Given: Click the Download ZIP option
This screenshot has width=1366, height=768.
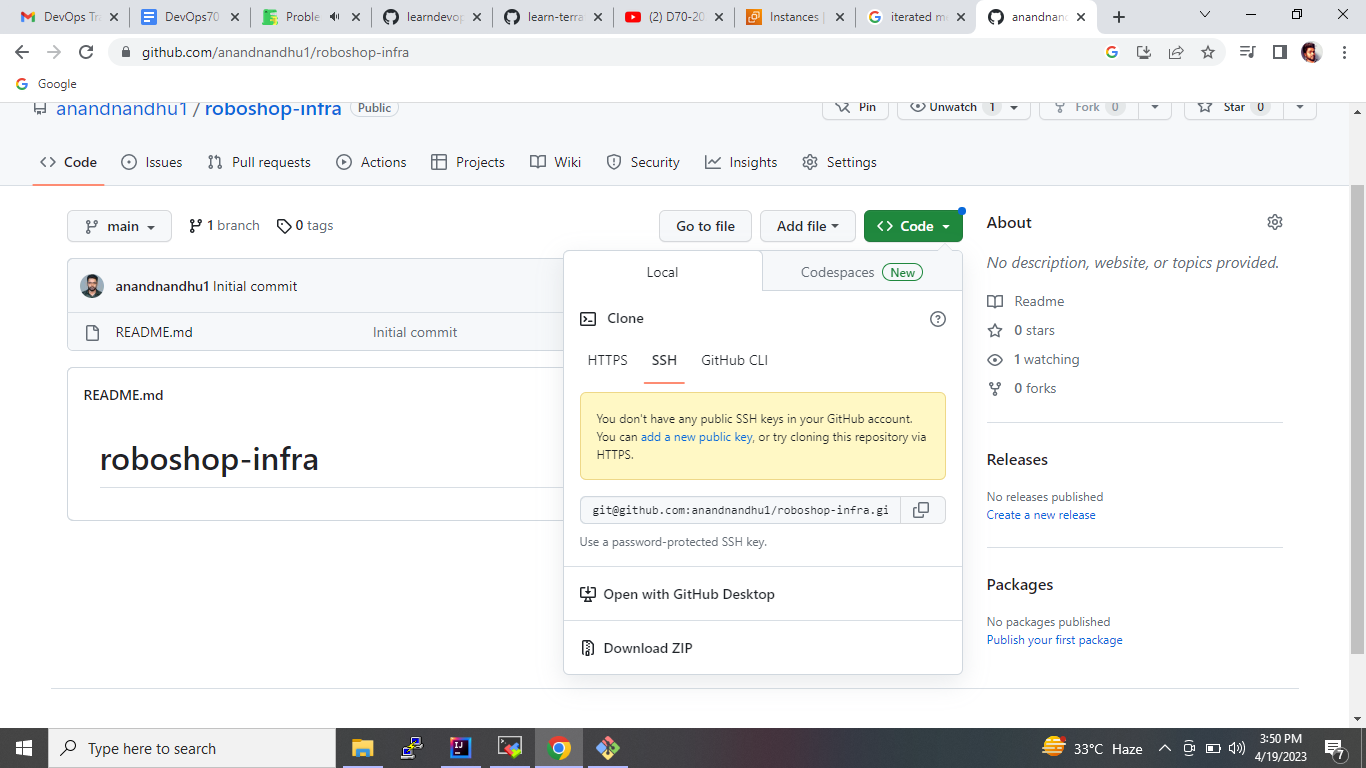Looking at the screenshot, I should [x=649, y=648].
